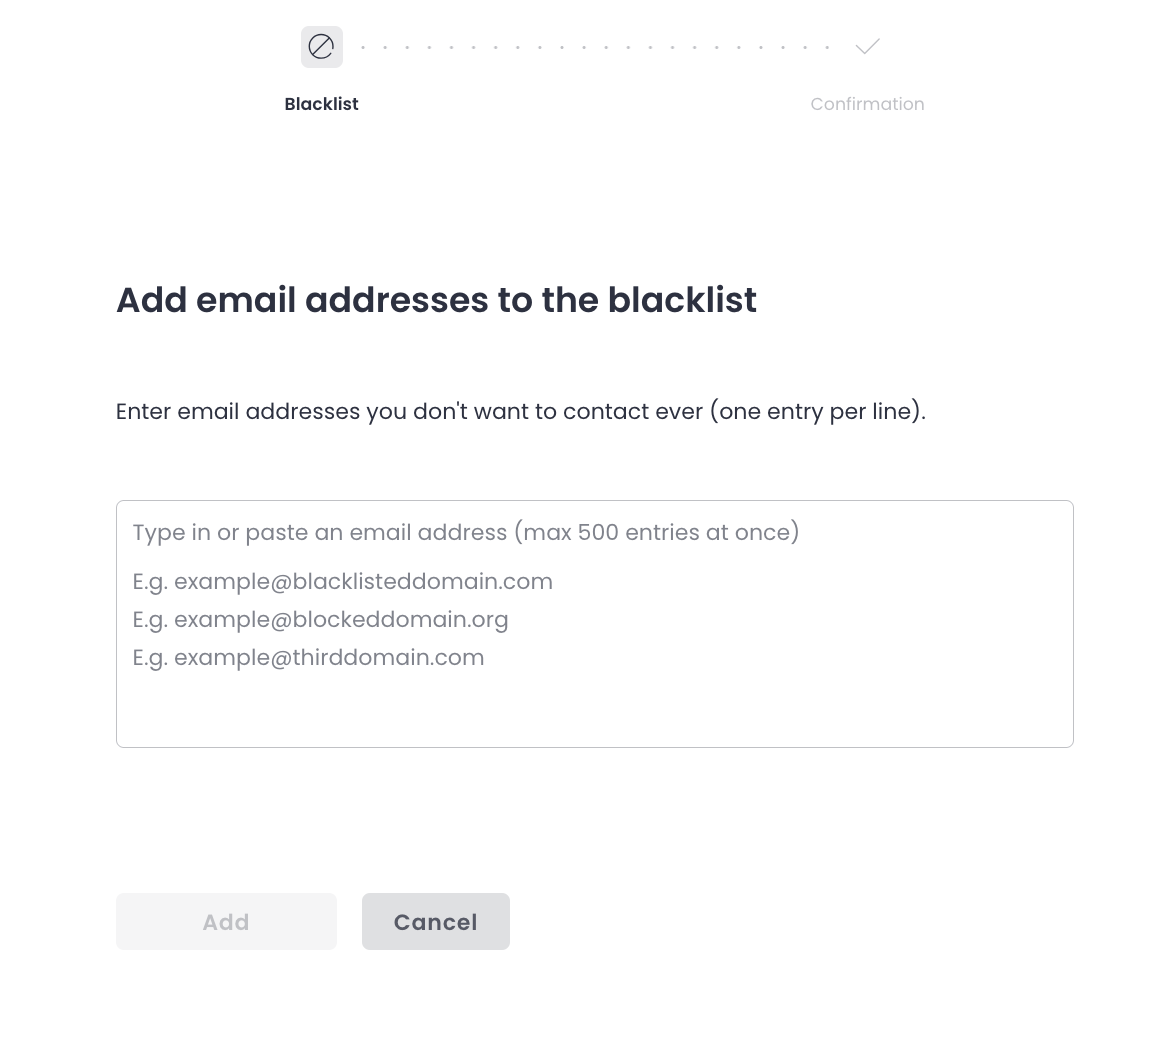Click the "(max 500 entries at once)" hint
Viewport: 1176px width, 1048px height.
click(657, 532)
